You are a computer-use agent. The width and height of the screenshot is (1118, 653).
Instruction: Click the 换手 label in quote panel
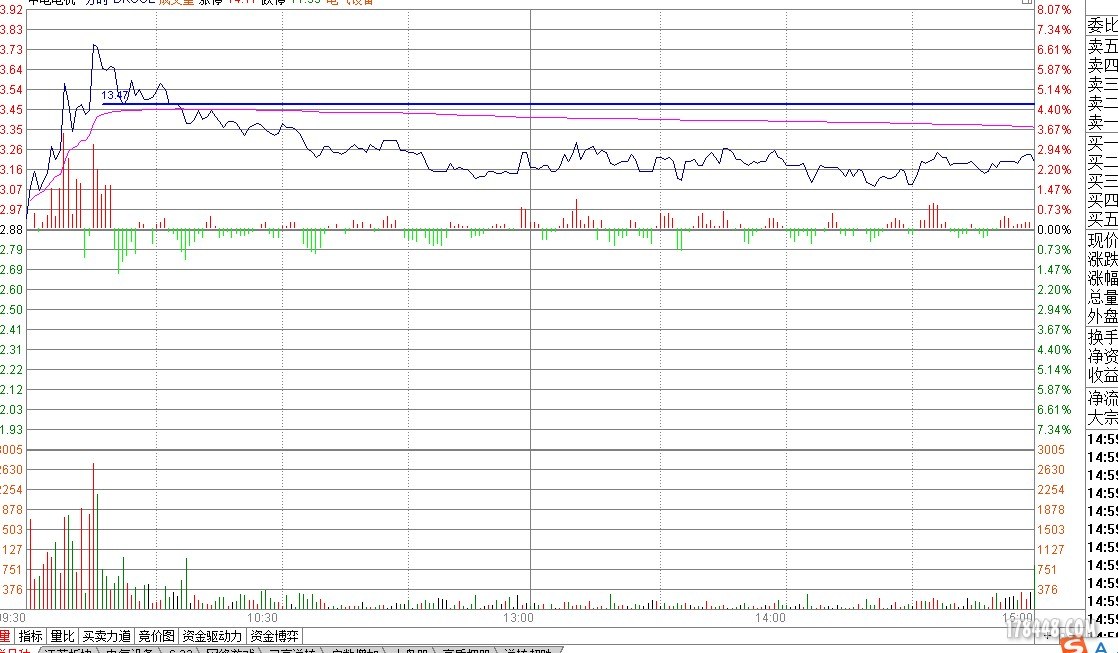tap(1102, 337)
